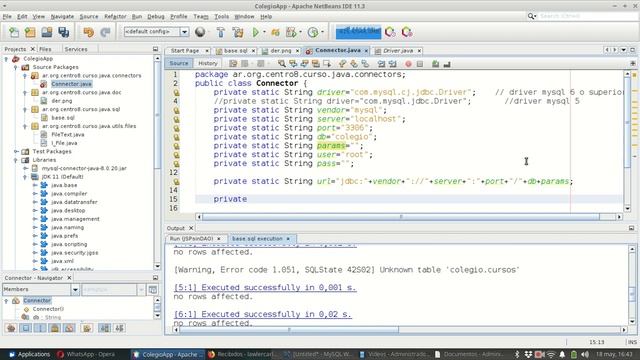Click the Clean and Build Project icon

(x=238, y=32)
